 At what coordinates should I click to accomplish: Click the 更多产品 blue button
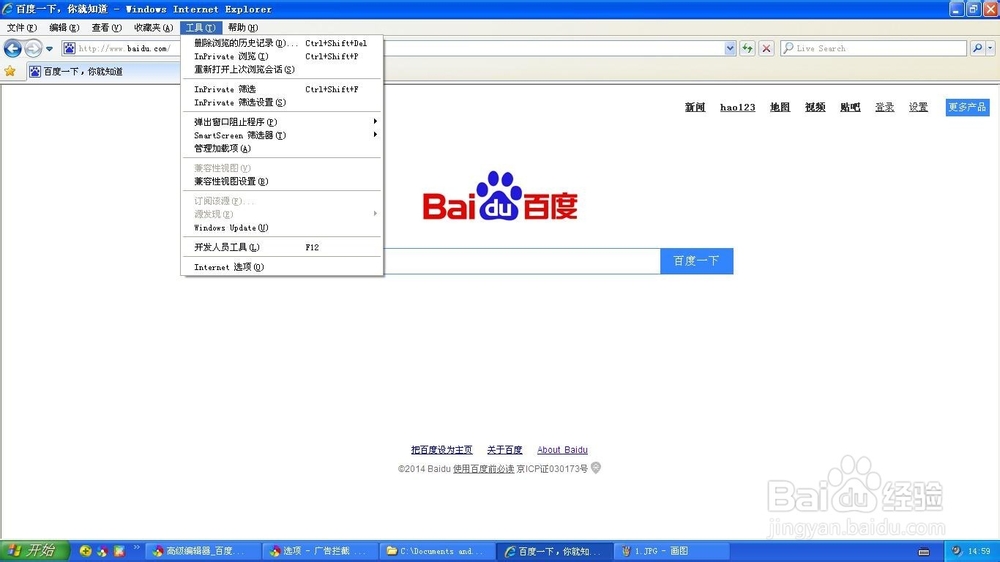[967, 107]
